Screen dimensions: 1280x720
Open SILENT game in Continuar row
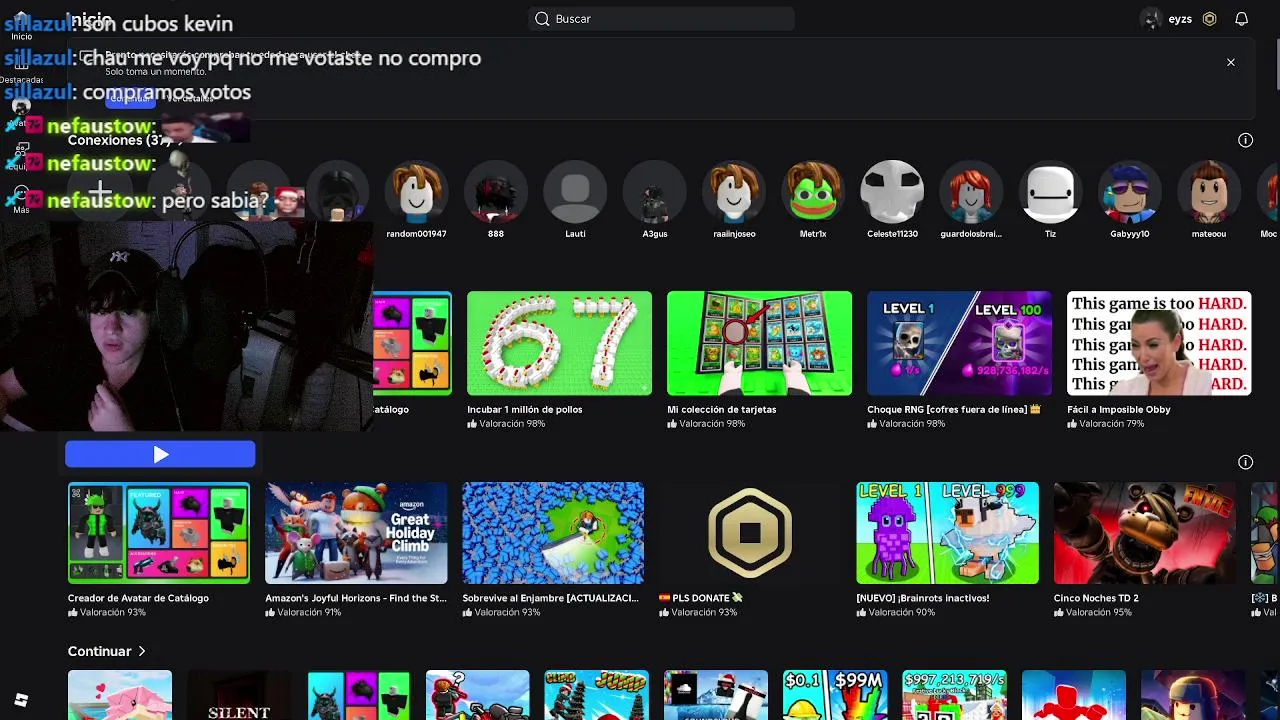point(239,696)
